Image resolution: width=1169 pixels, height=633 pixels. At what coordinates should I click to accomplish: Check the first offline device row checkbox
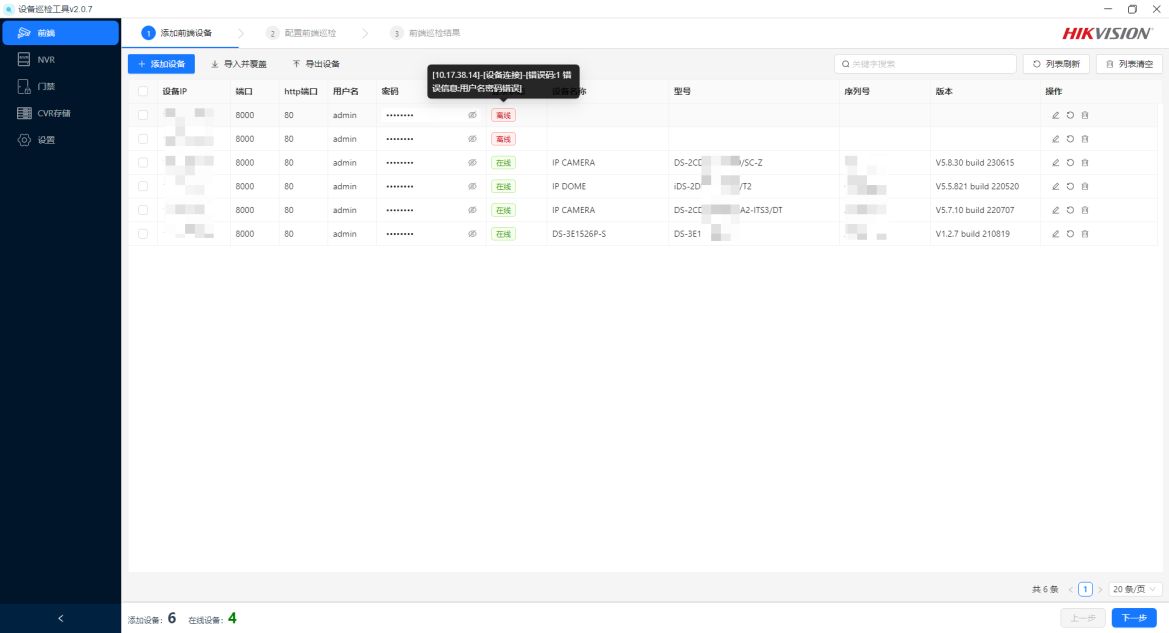point(143,116)
